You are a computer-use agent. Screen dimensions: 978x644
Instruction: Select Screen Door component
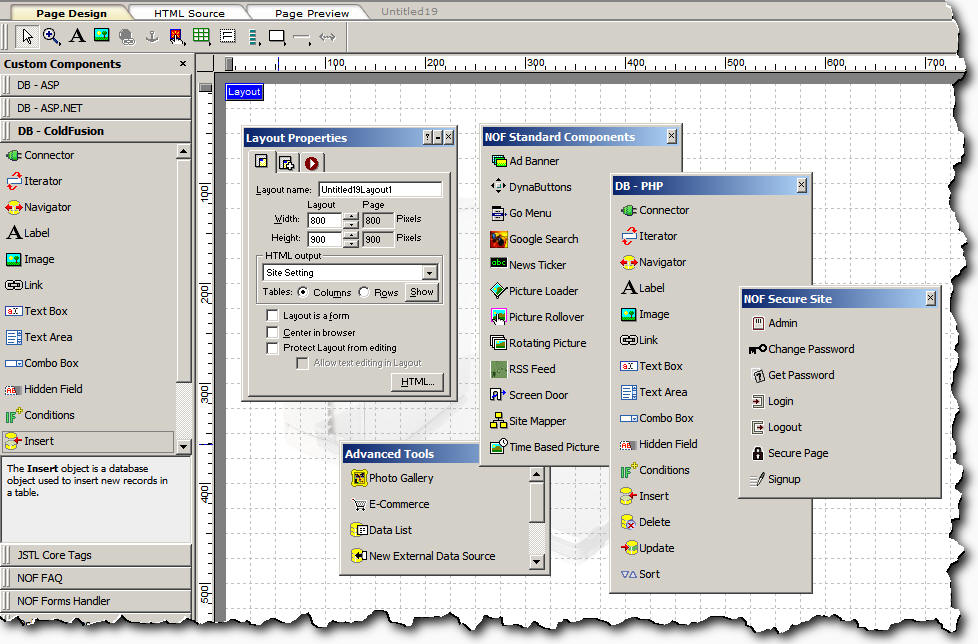pos(530,395)
